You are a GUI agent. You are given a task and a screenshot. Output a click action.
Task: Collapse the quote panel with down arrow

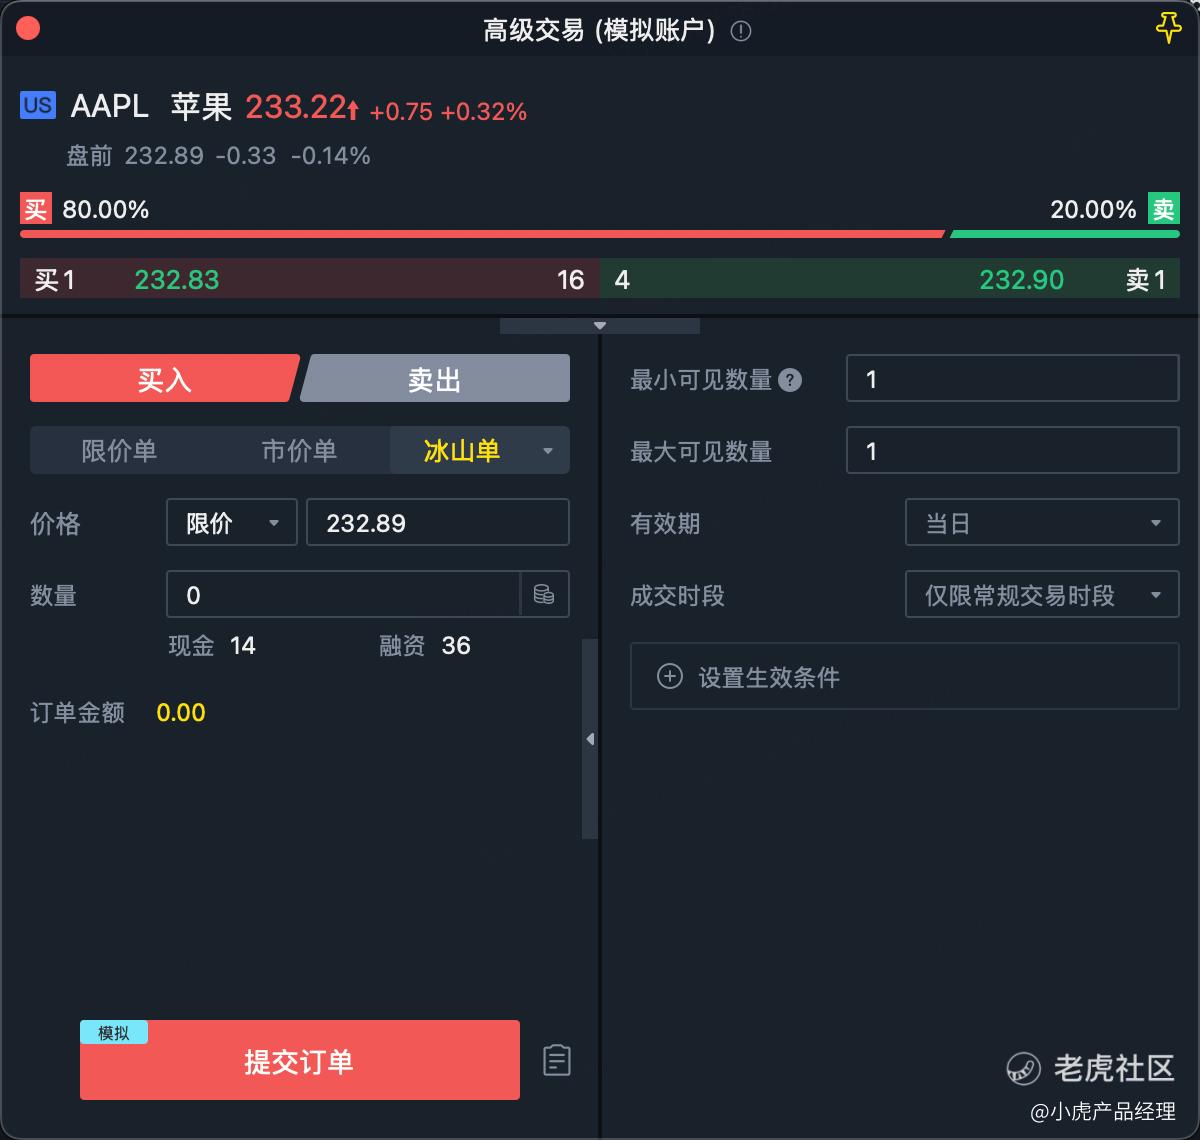coord(600,326)
